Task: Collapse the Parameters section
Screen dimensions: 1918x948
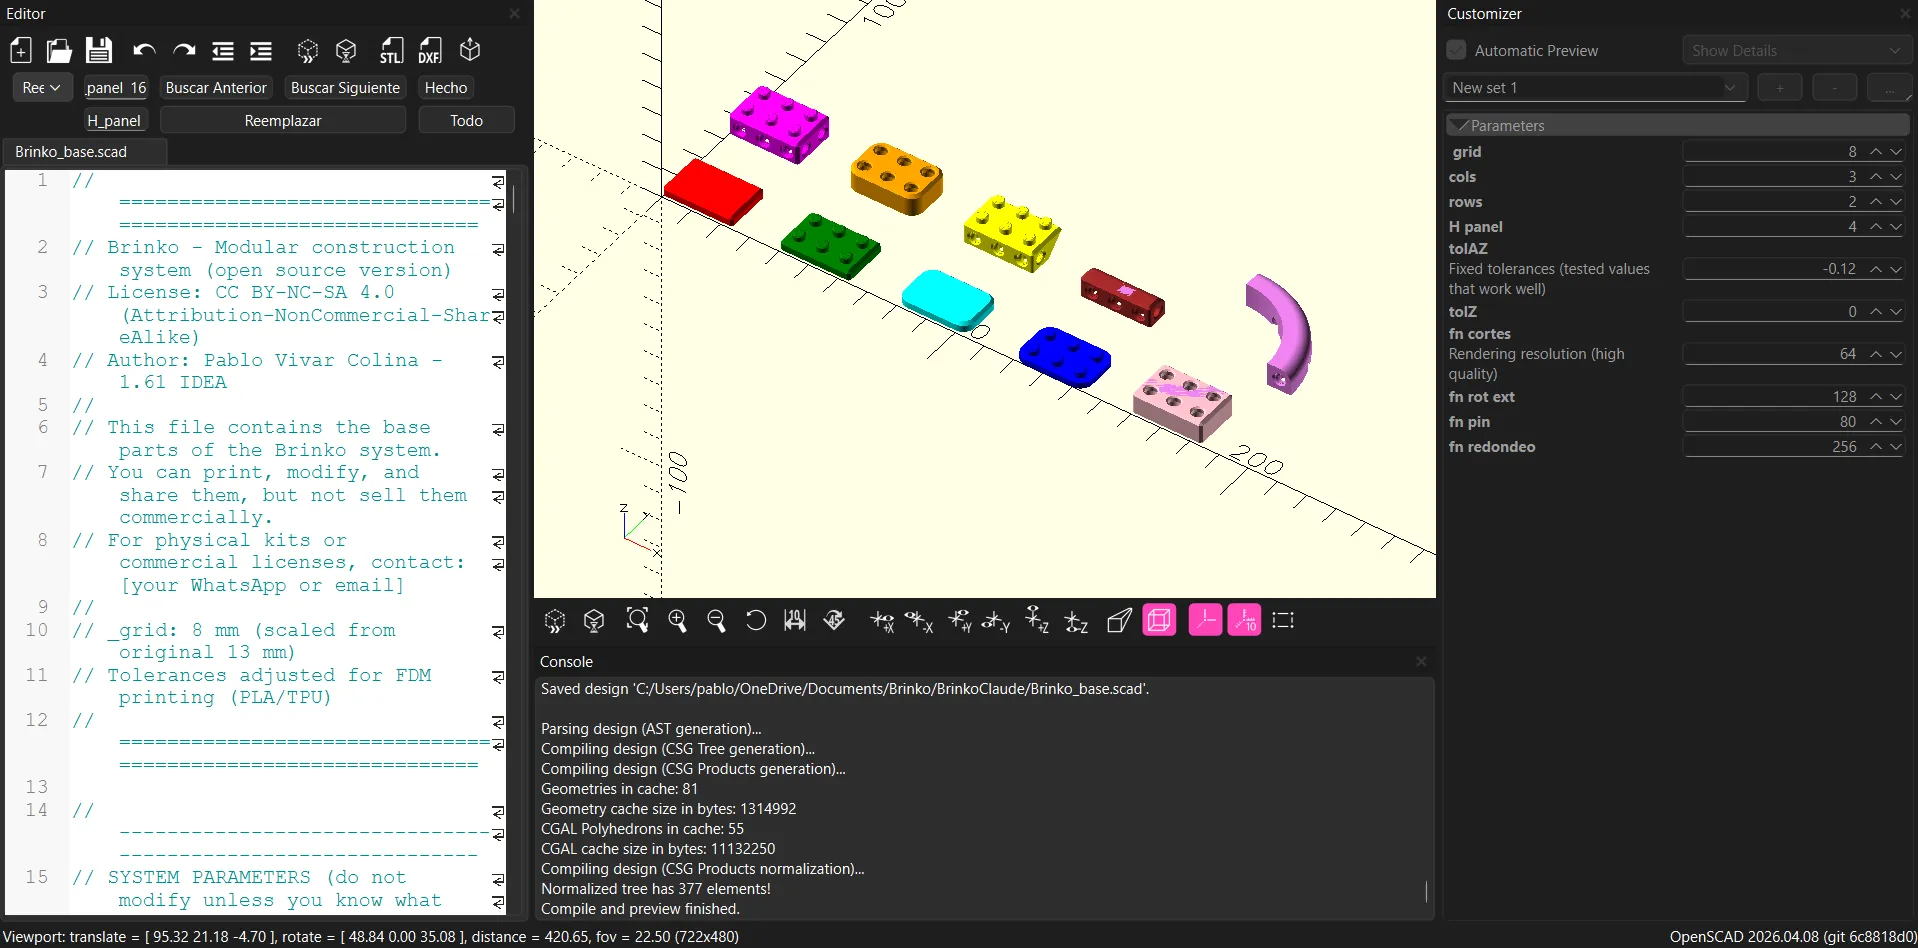Action: [x=1678, y=125]
